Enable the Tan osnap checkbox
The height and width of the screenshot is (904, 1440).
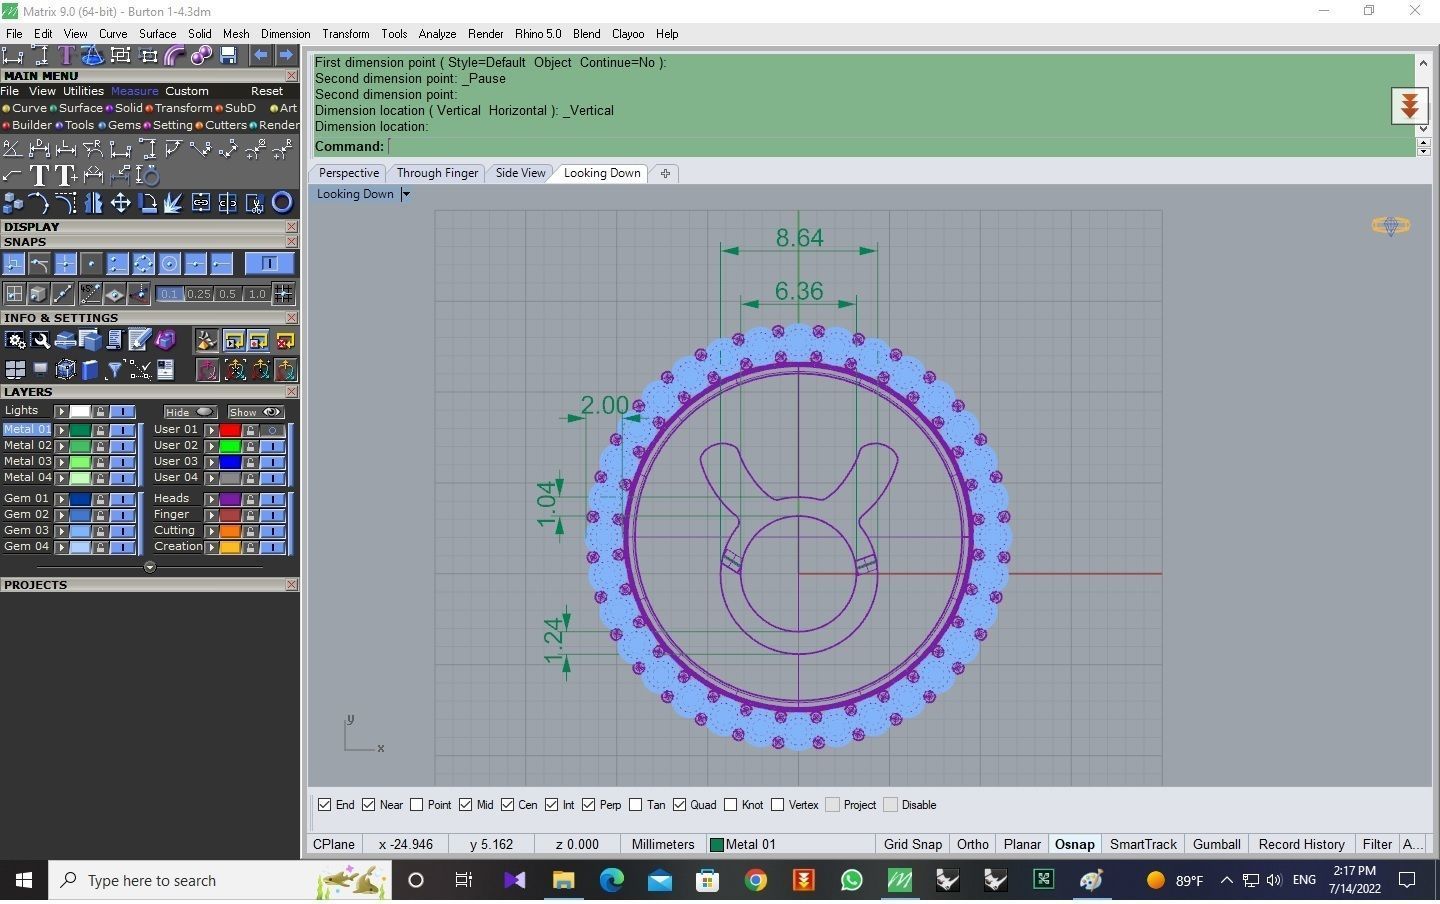coord(636,805)
